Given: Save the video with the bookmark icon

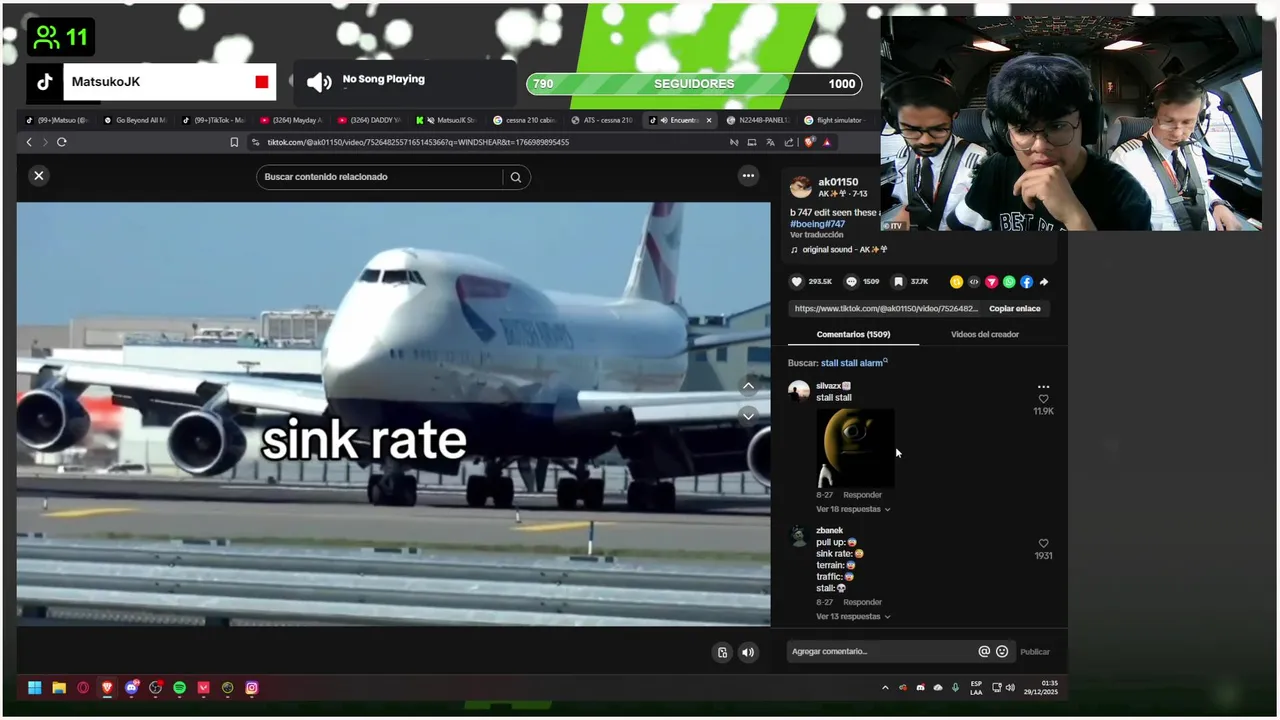Looking at the screenshot, I should pos(899,282).
